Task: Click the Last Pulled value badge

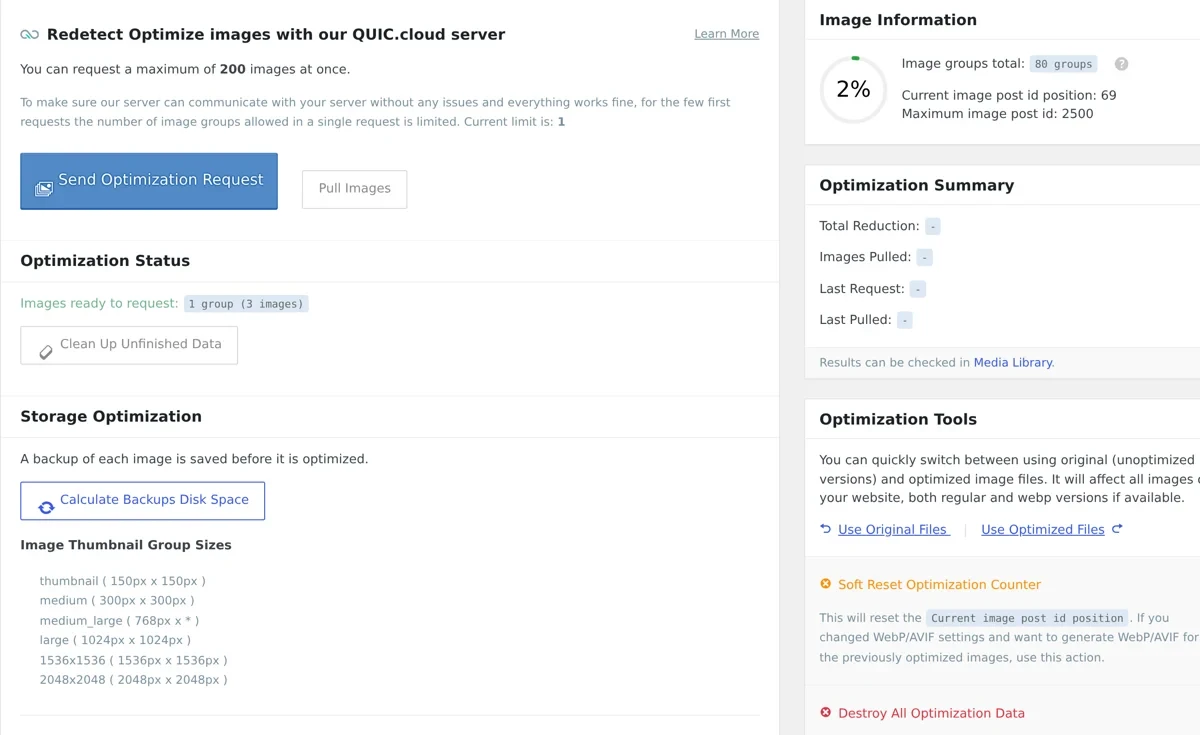Action: [904, 321]
